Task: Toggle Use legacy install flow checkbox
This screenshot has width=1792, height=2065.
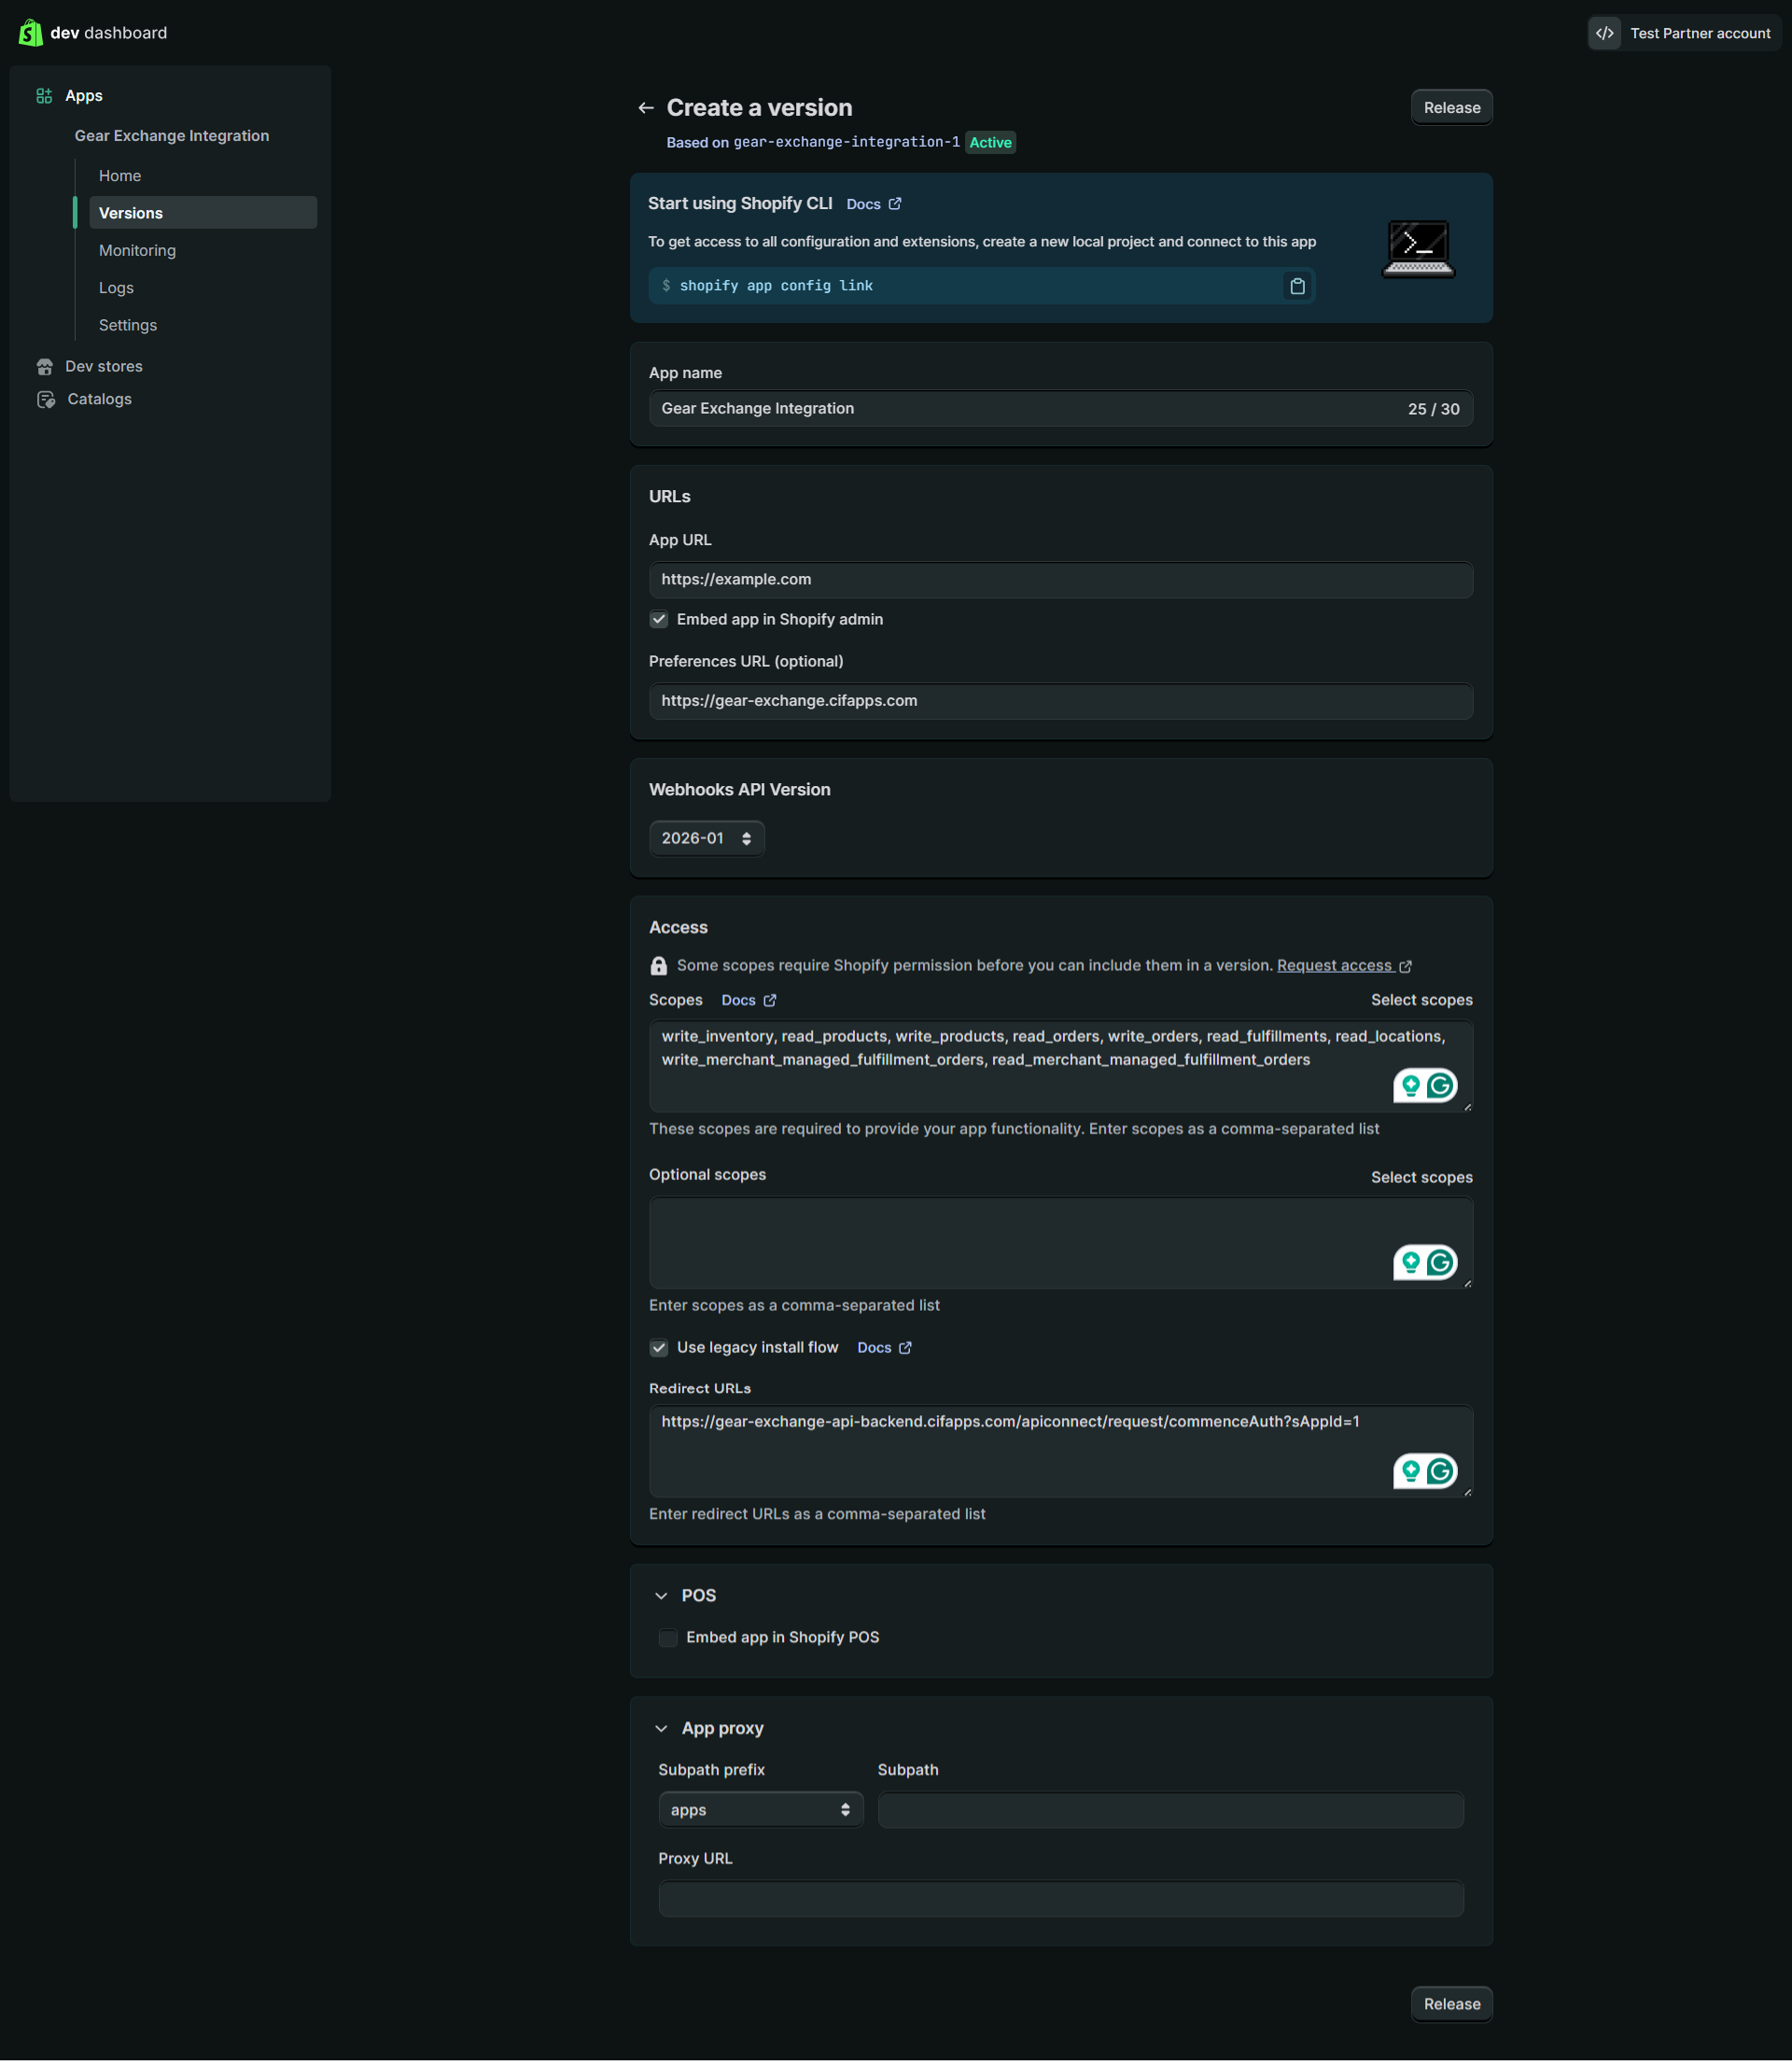Action: [659, 1348]
